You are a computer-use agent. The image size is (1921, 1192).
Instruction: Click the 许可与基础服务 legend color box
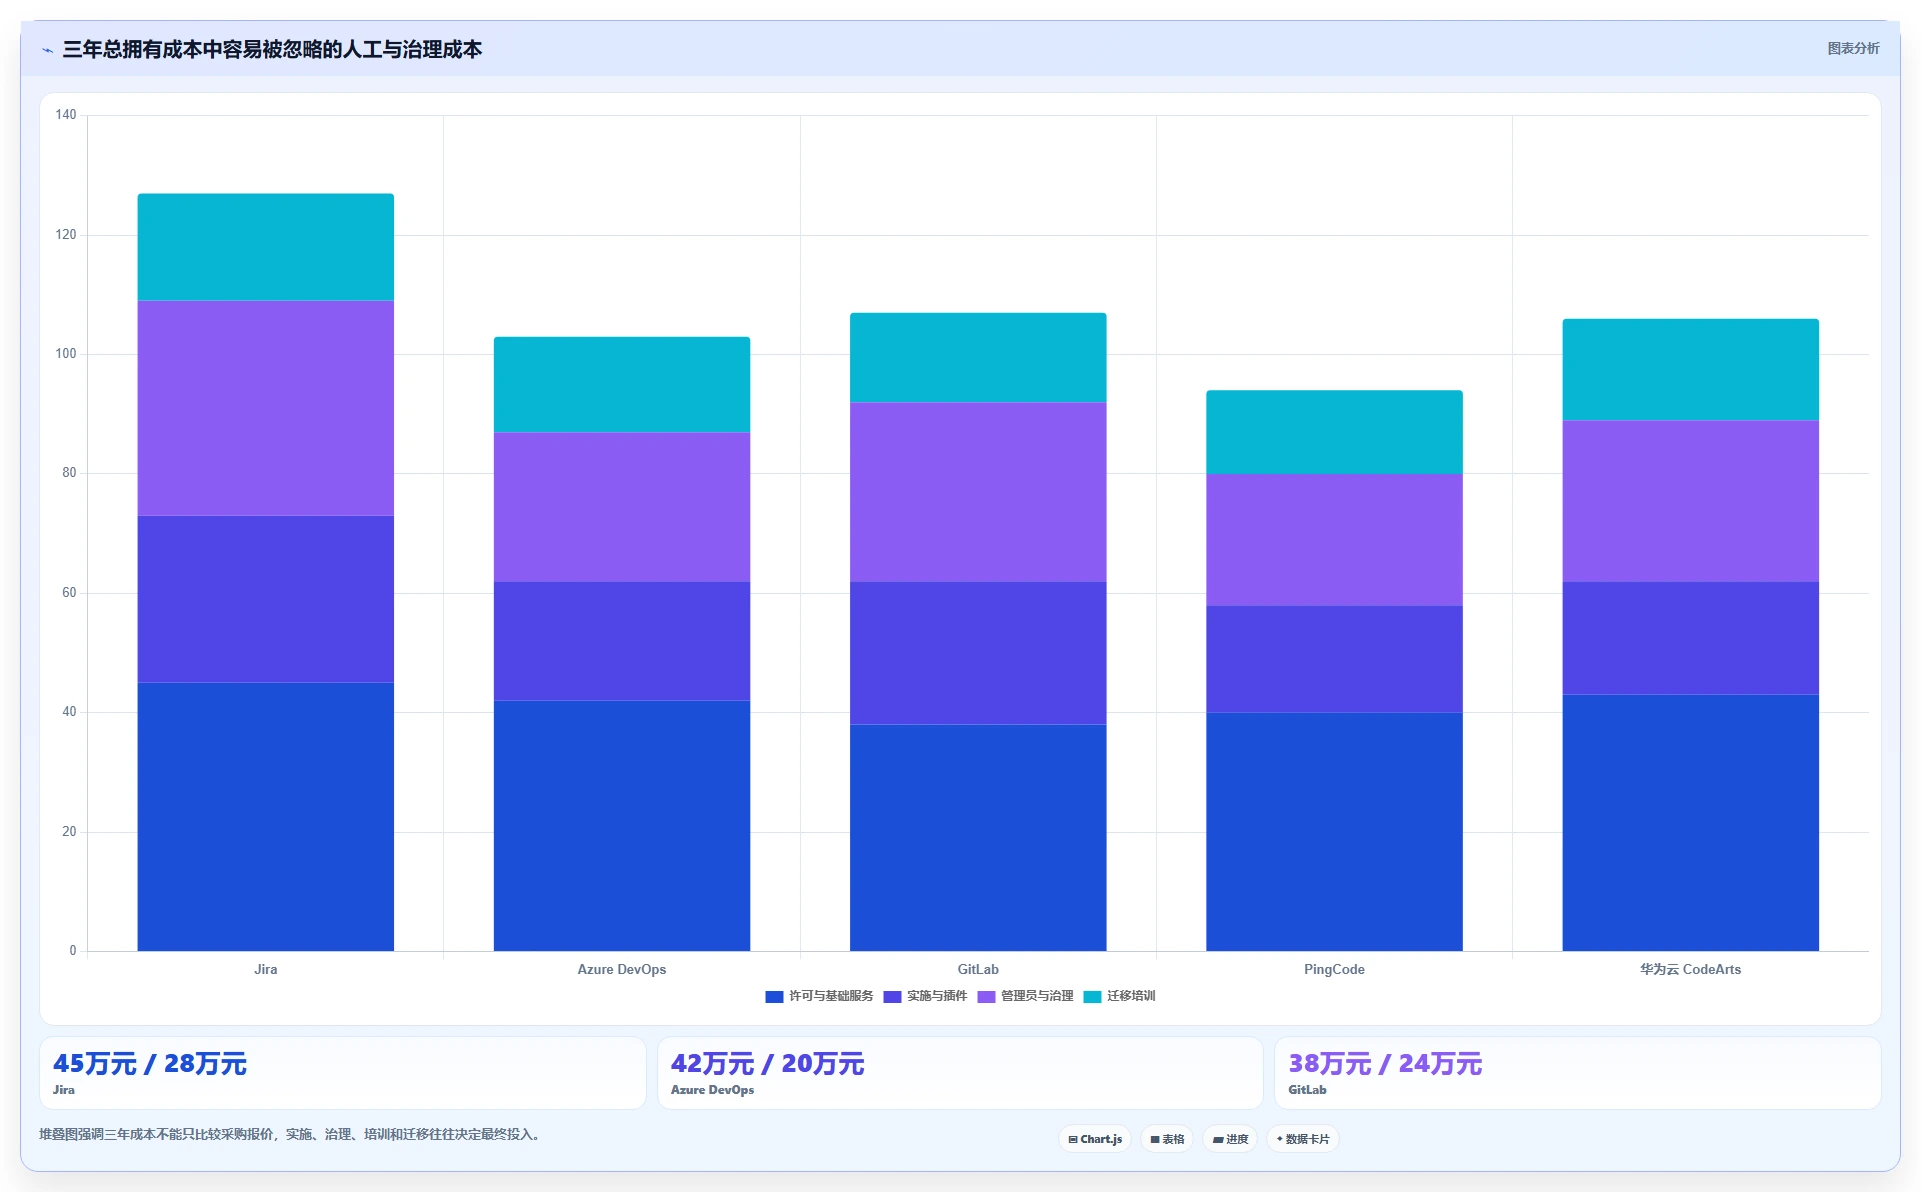pyautogui.click(x=774, y=997)
